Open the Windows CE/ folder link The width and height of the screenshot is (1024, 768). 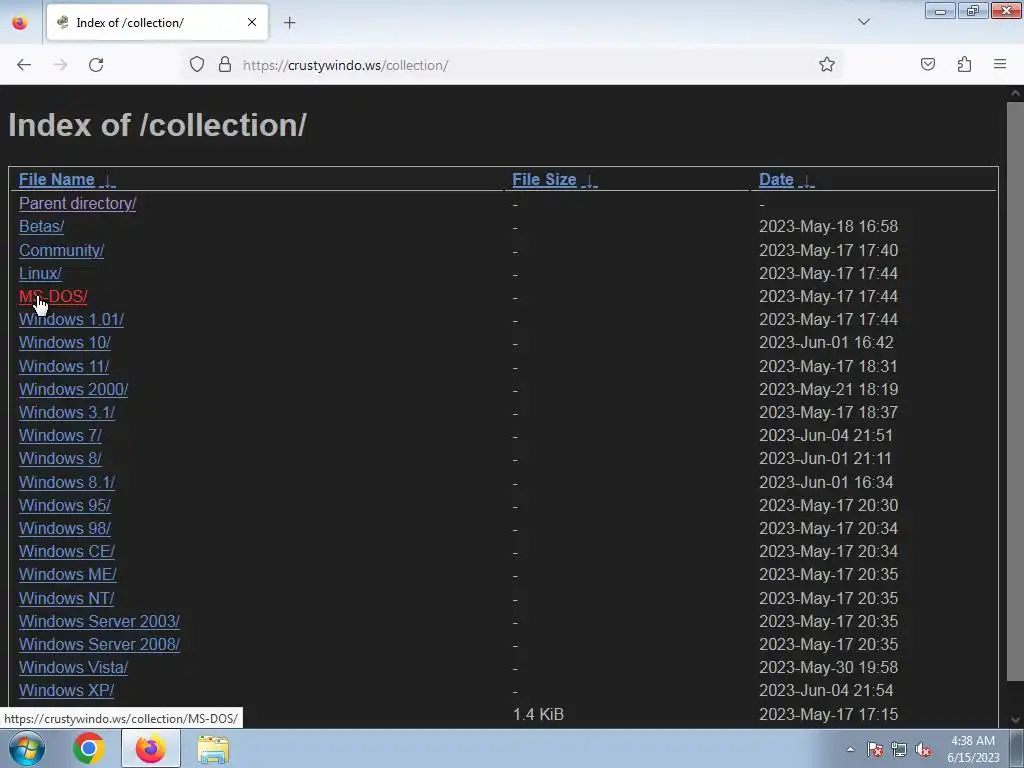point(67,552)
